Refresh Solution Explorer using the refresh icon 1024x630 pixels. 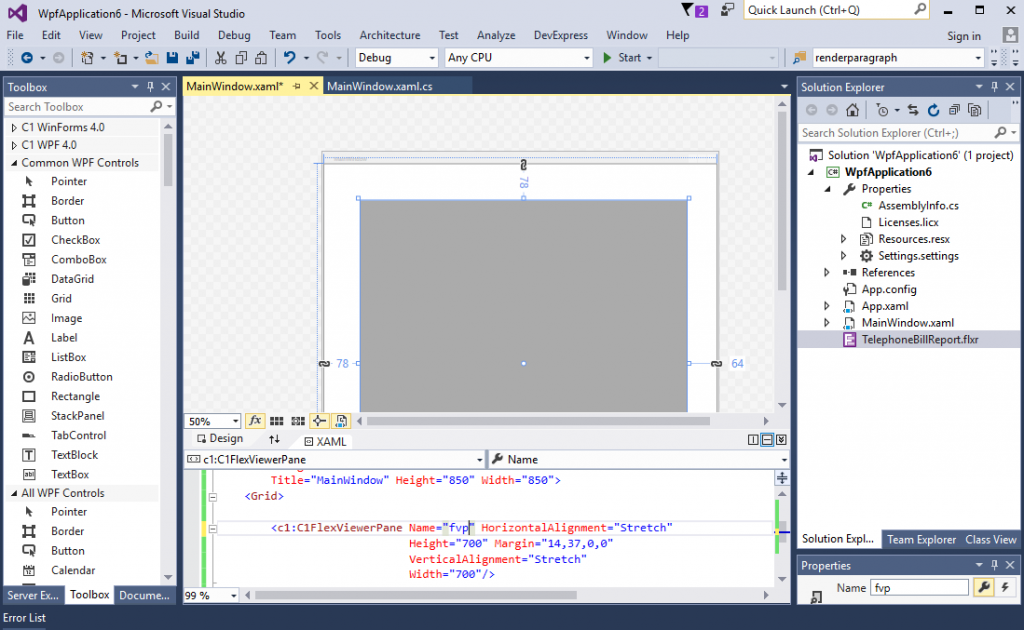tap(934, 110)
